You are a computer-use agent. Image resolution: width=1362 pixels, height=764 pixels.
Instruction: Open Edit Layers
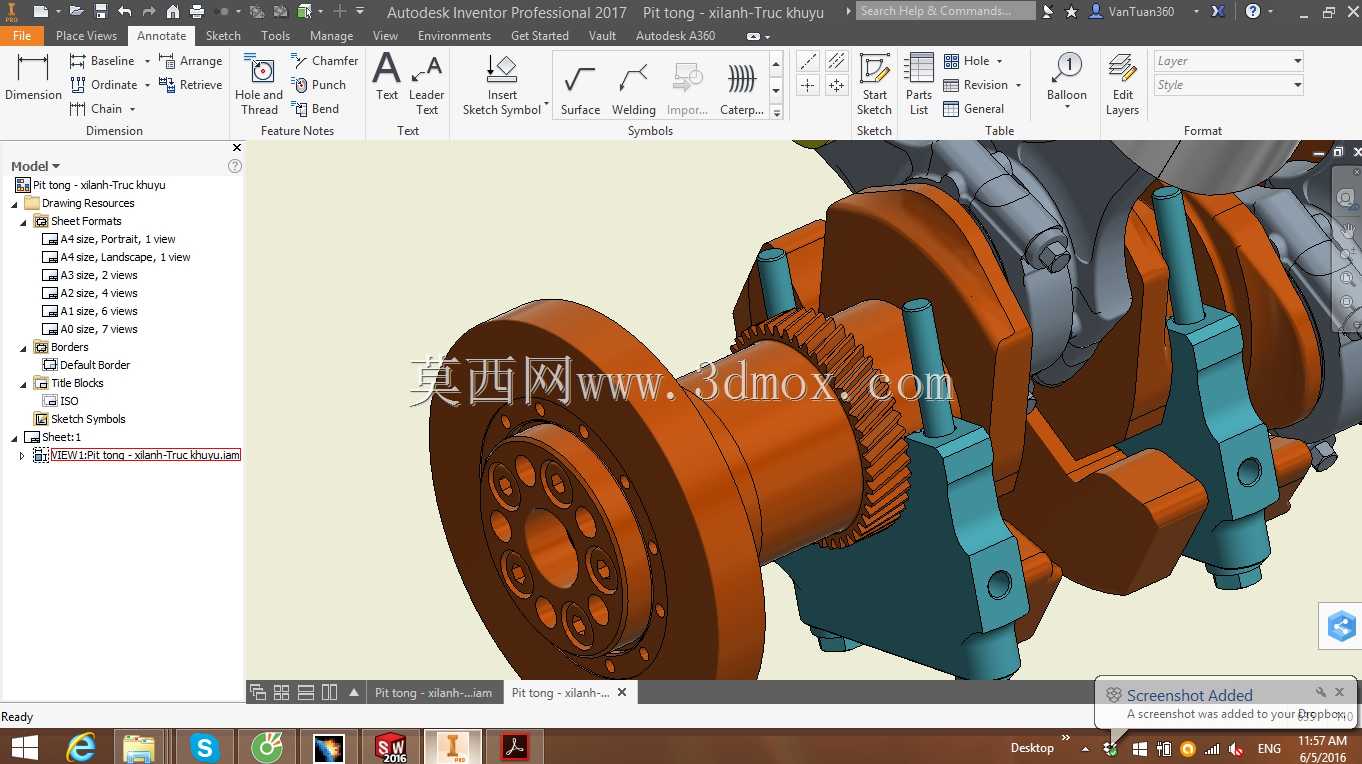pyautogui.click(x=1123, y=85)
